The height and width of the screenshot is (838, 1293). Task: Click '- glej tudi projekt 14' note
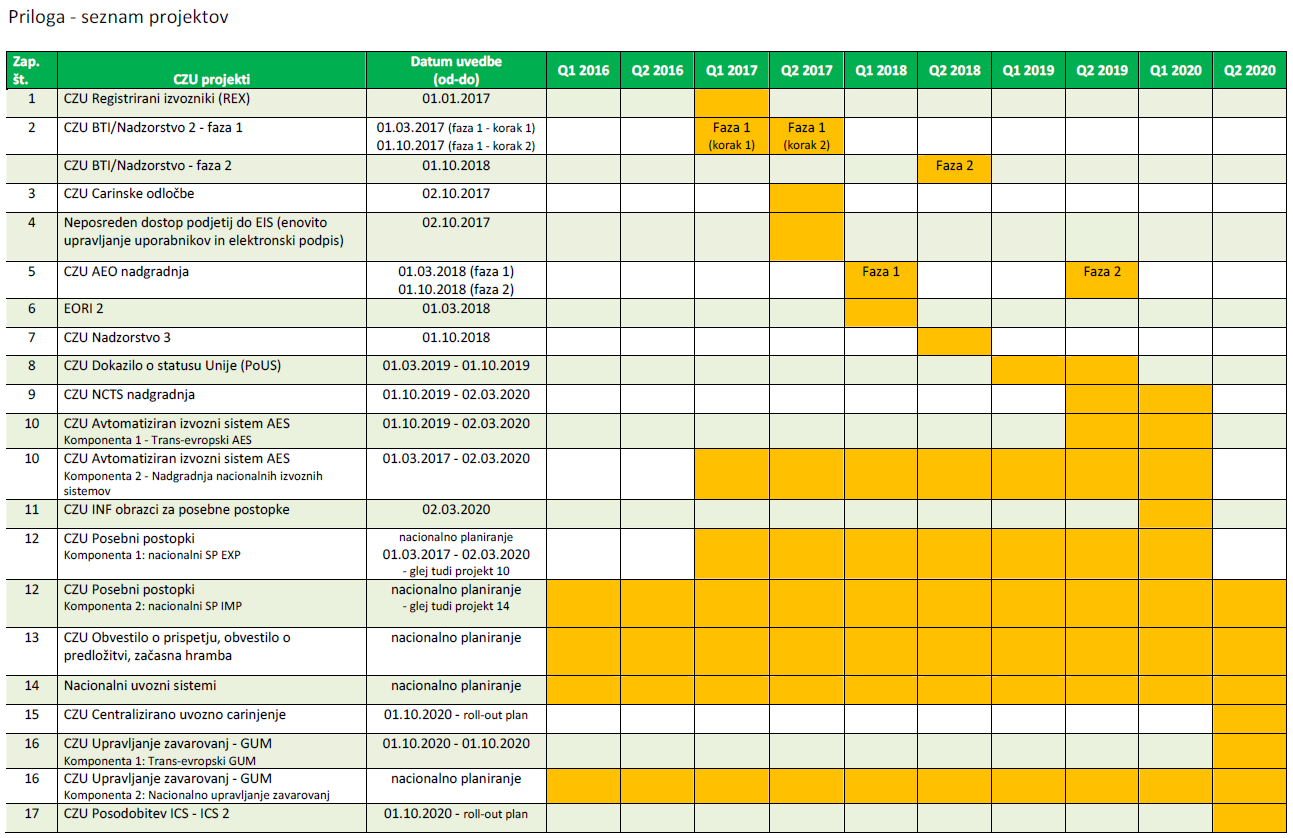pos(456,606)
